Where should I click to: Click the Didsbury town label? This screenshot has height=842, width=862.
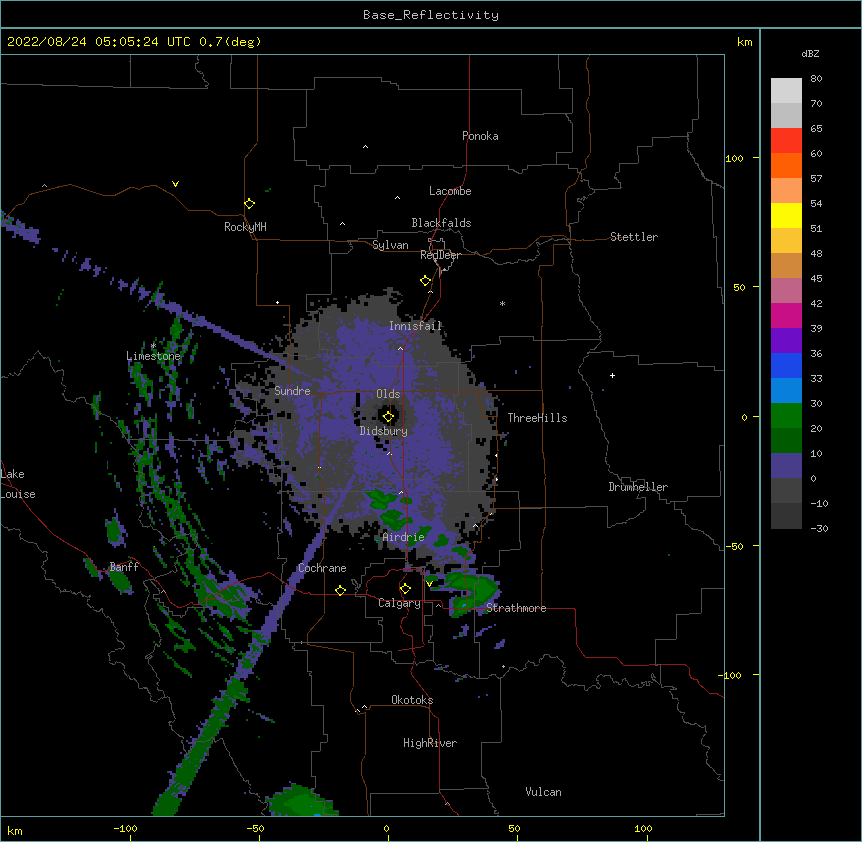pos(384,431)
